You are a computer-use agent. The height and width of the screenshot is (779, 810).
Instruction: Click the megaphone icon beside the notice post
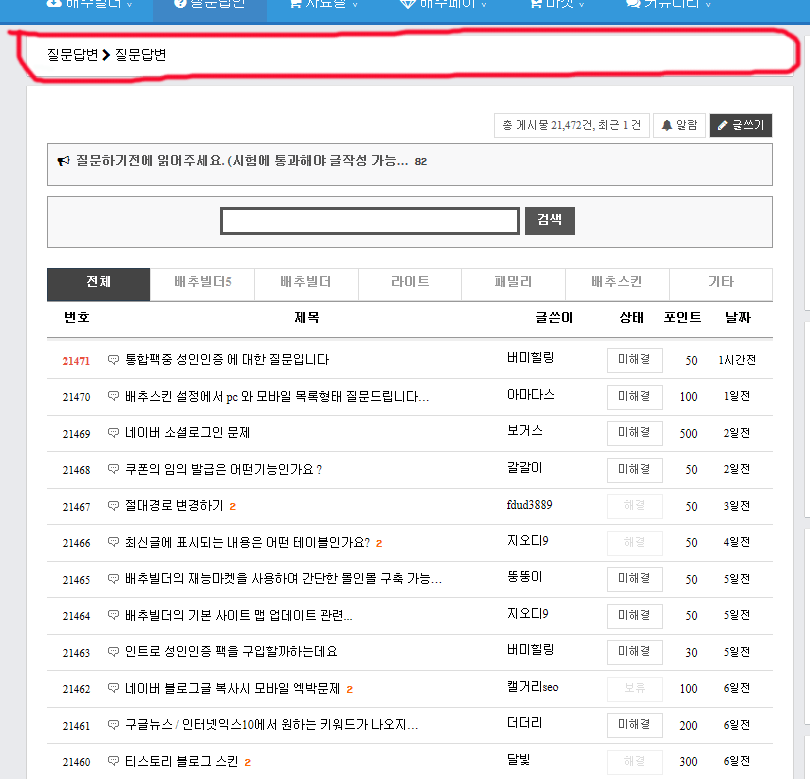point(63,161)
